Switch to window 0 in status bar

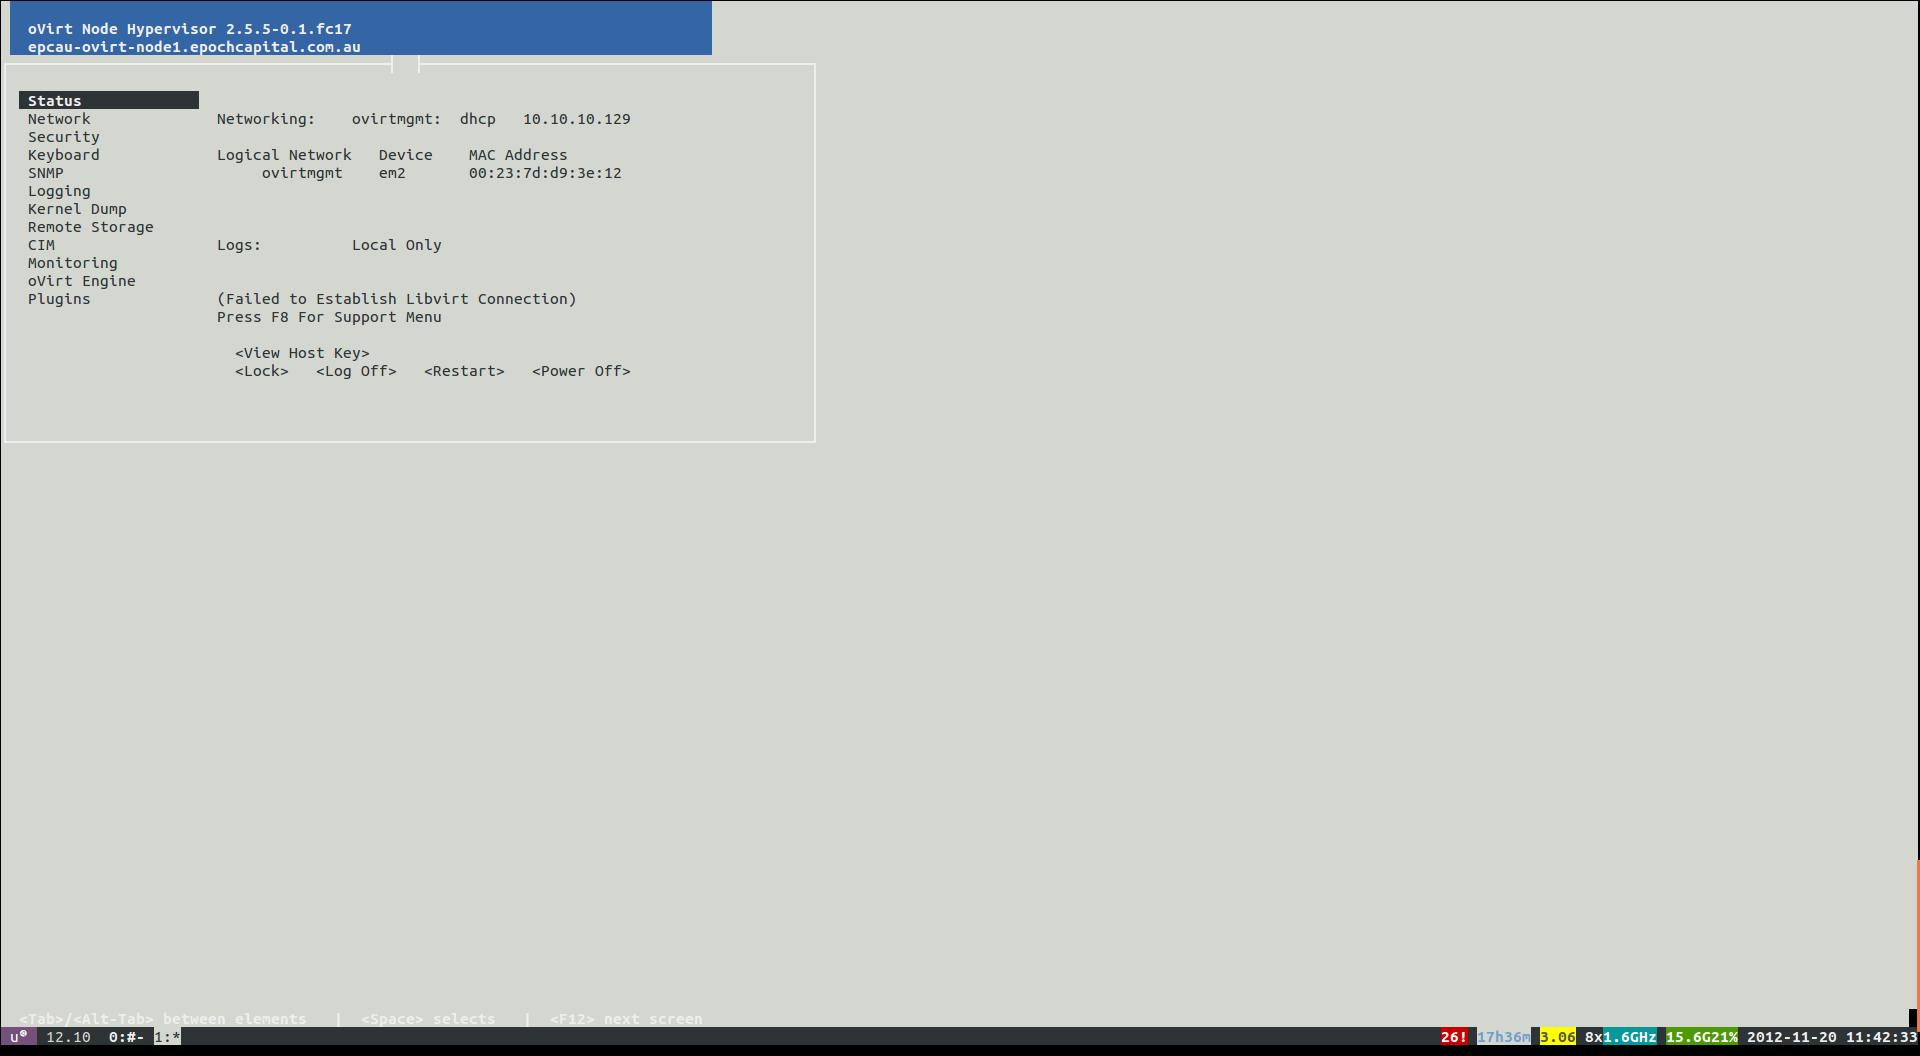(126, 1037)
